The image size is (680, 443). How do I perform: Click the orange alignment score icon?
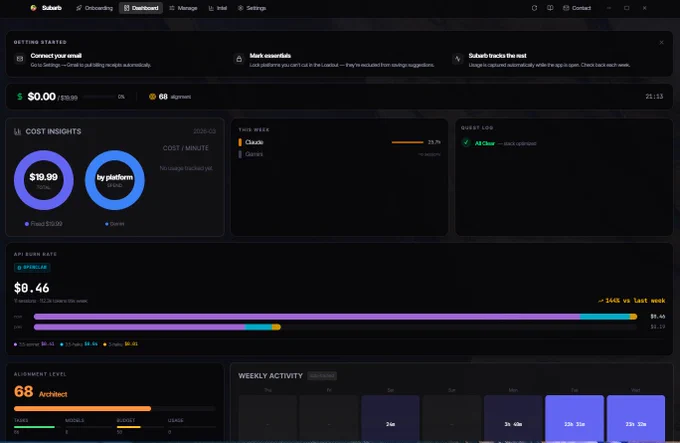click(x=152, y=97)
